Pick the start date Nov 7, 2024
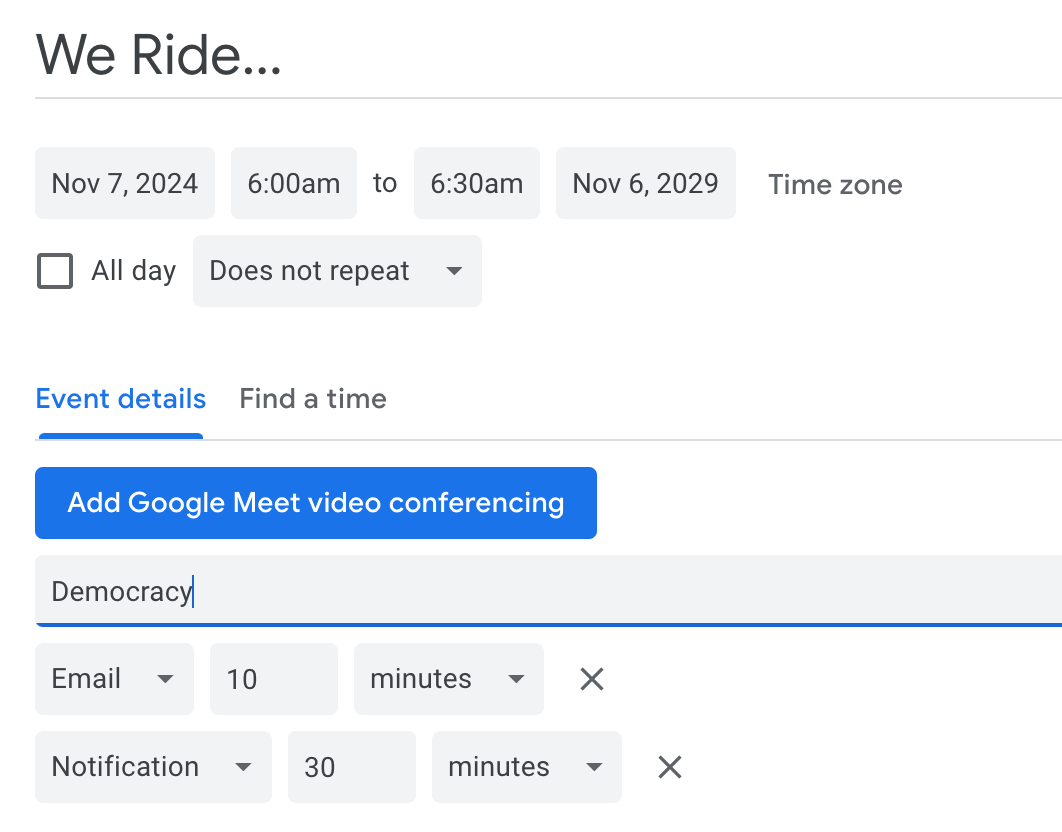 [x=125, y=184]
